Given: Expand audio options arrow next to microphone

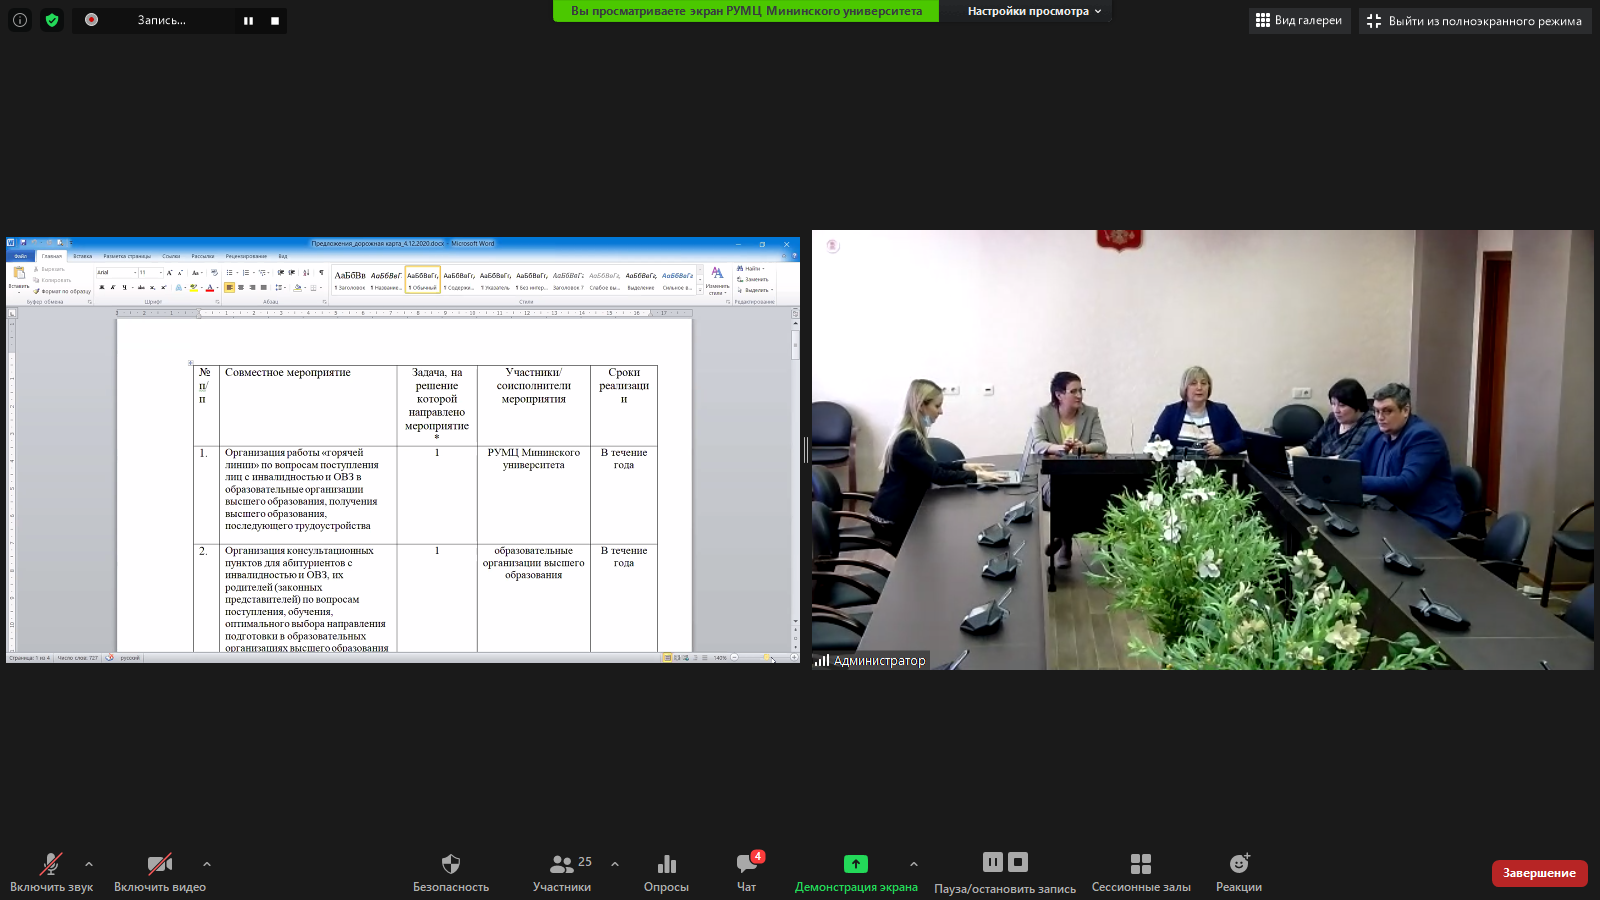Looking at the screenshot, I should (89, 864).
